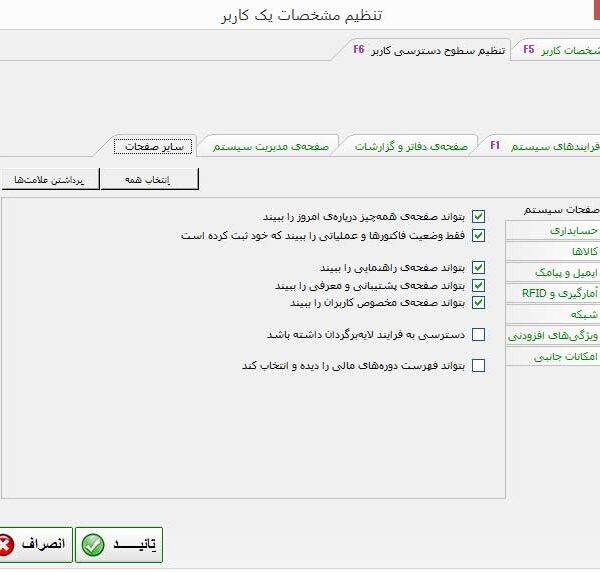Enable 'دسترسی به فرایند لایه‌برگردان' checkbox
The image size is (600, 572).
coord(478,334)
